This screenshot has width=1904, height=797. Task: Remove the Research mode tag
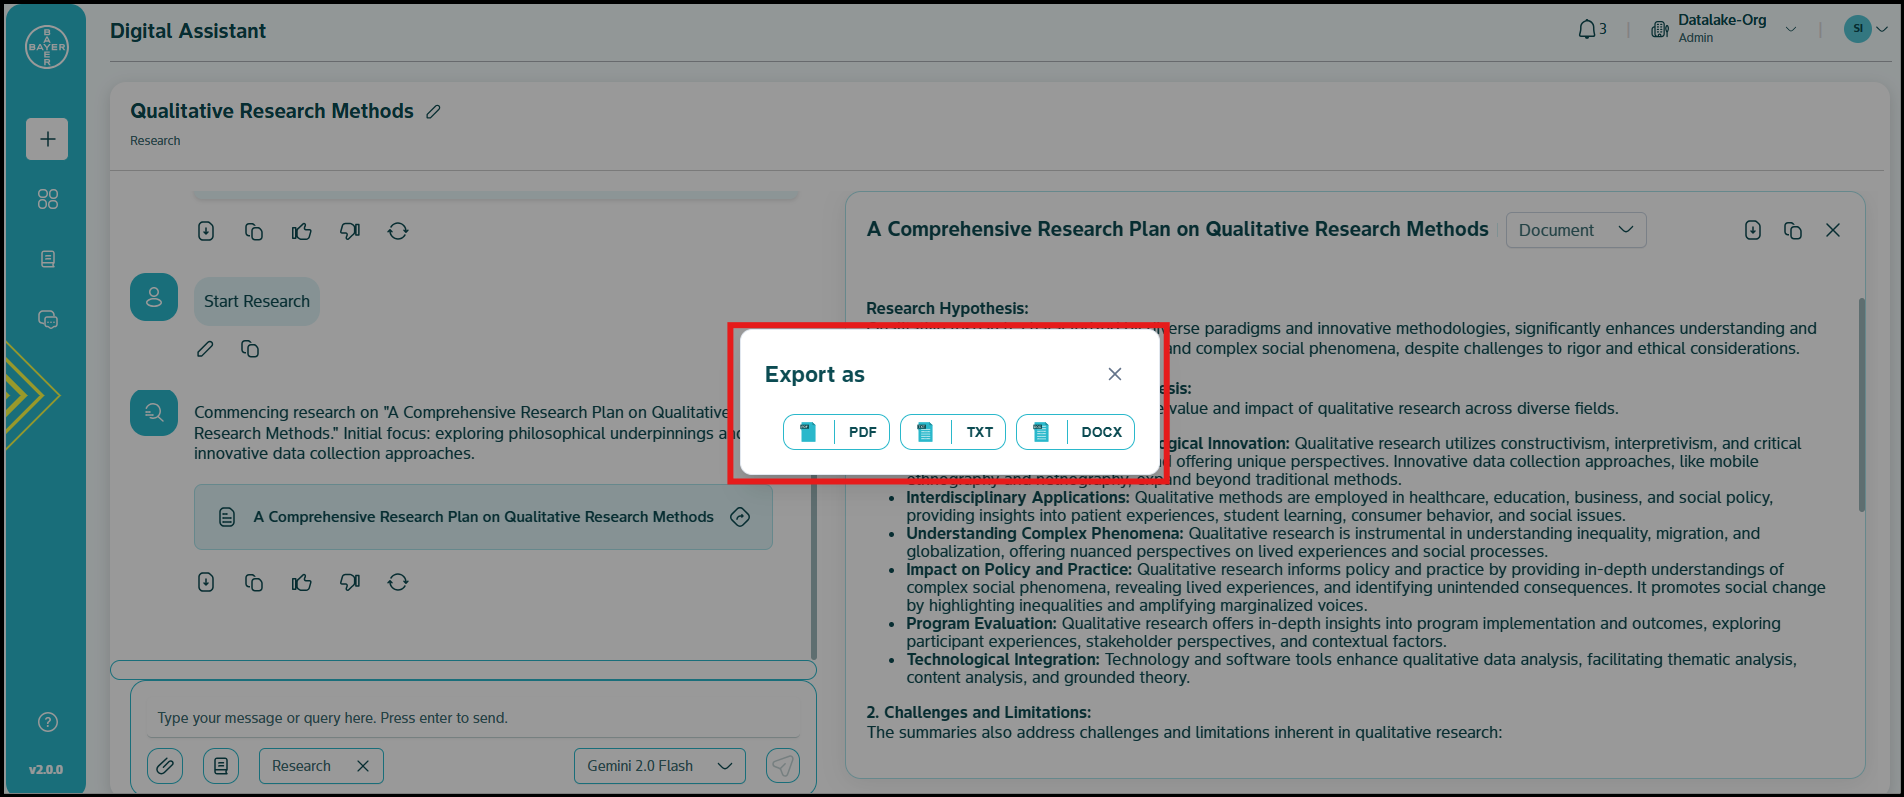pos(363,766)
